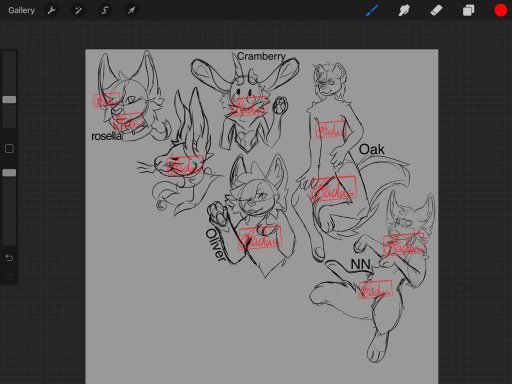Click the rotated Oliver text label
This screenshot has height=384, width=512.
point(215,244)
